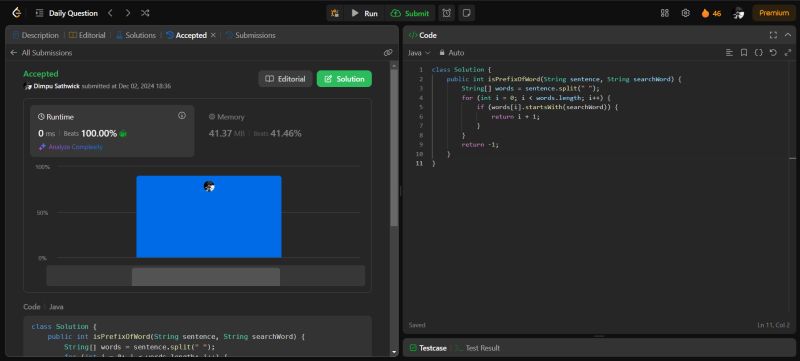Open the Premium subscription button
The width and height of the screenshot is (800, 361).
773,13
